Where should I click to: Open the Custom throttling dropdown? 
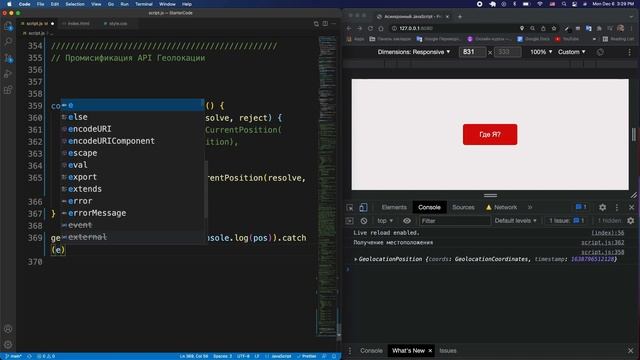tap(571, 52)
